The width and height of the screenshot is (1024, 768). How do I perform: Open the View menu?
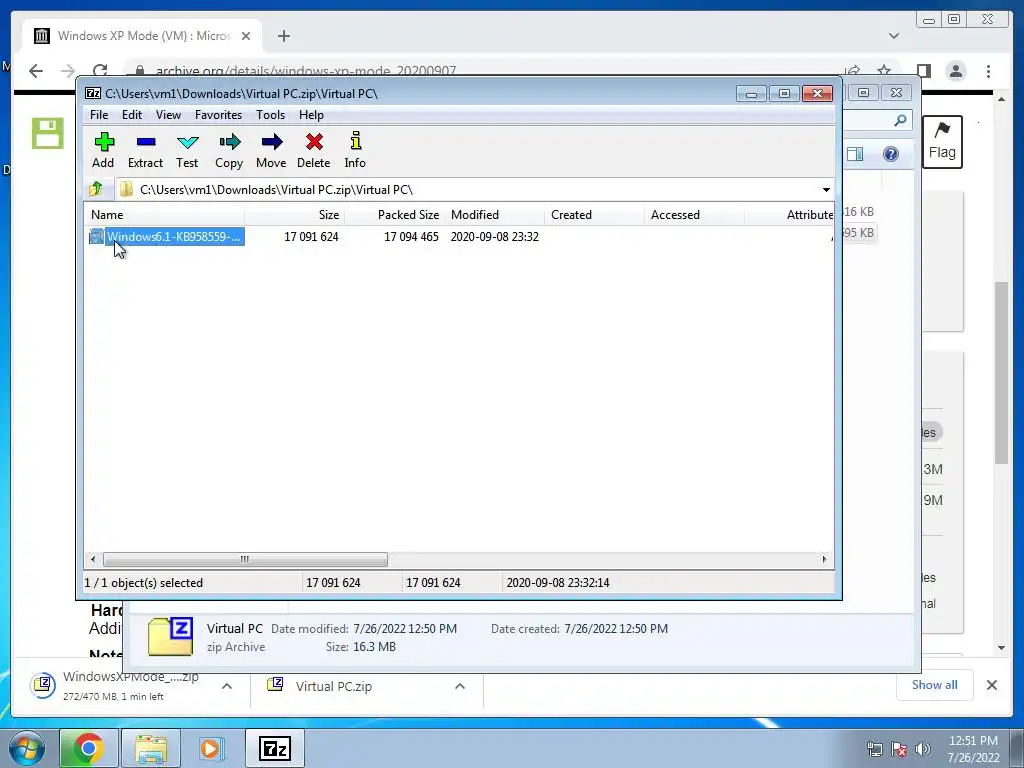coord(168,115)
